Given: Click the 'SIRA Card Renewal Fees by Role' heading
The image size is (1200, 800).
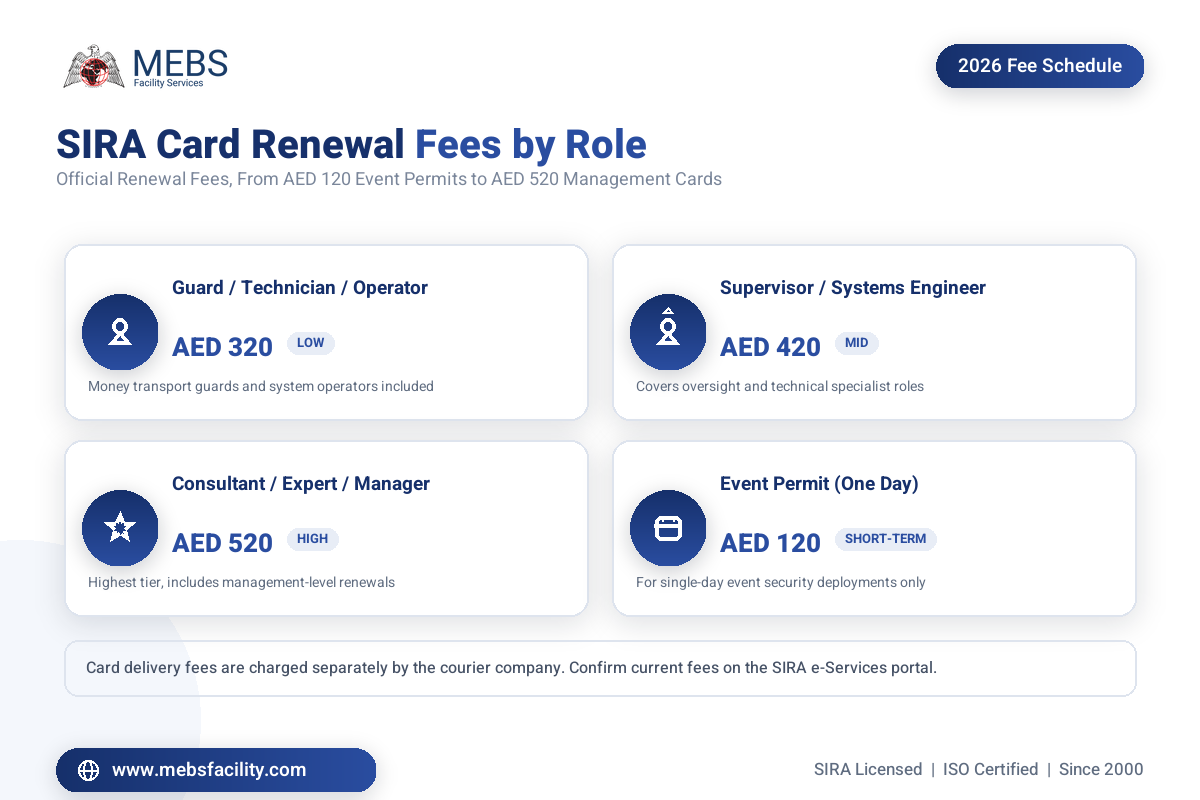Looking at the screenshot, I should pos(351,144).
